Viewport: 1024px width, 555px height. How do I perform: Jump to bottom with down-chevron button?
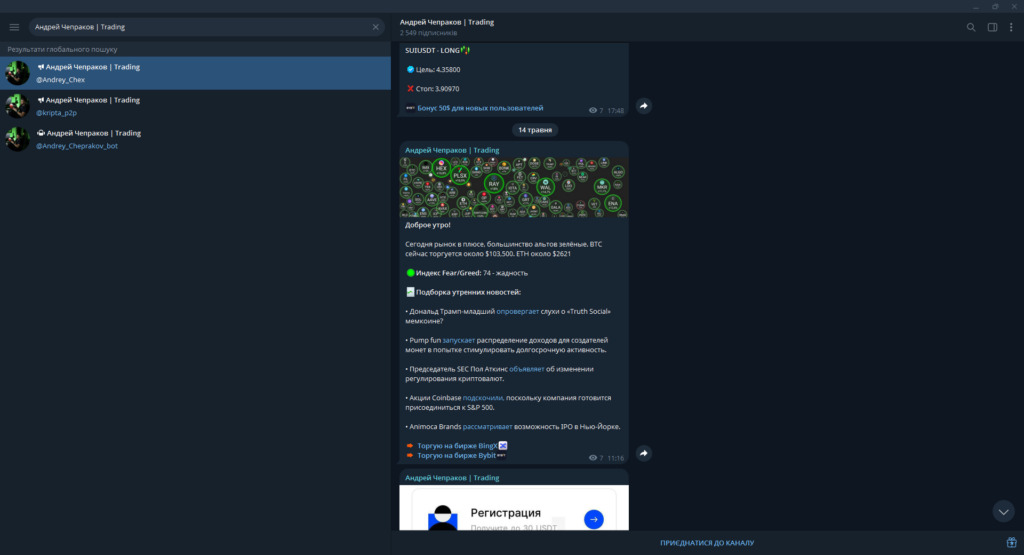click(1003, 511)
